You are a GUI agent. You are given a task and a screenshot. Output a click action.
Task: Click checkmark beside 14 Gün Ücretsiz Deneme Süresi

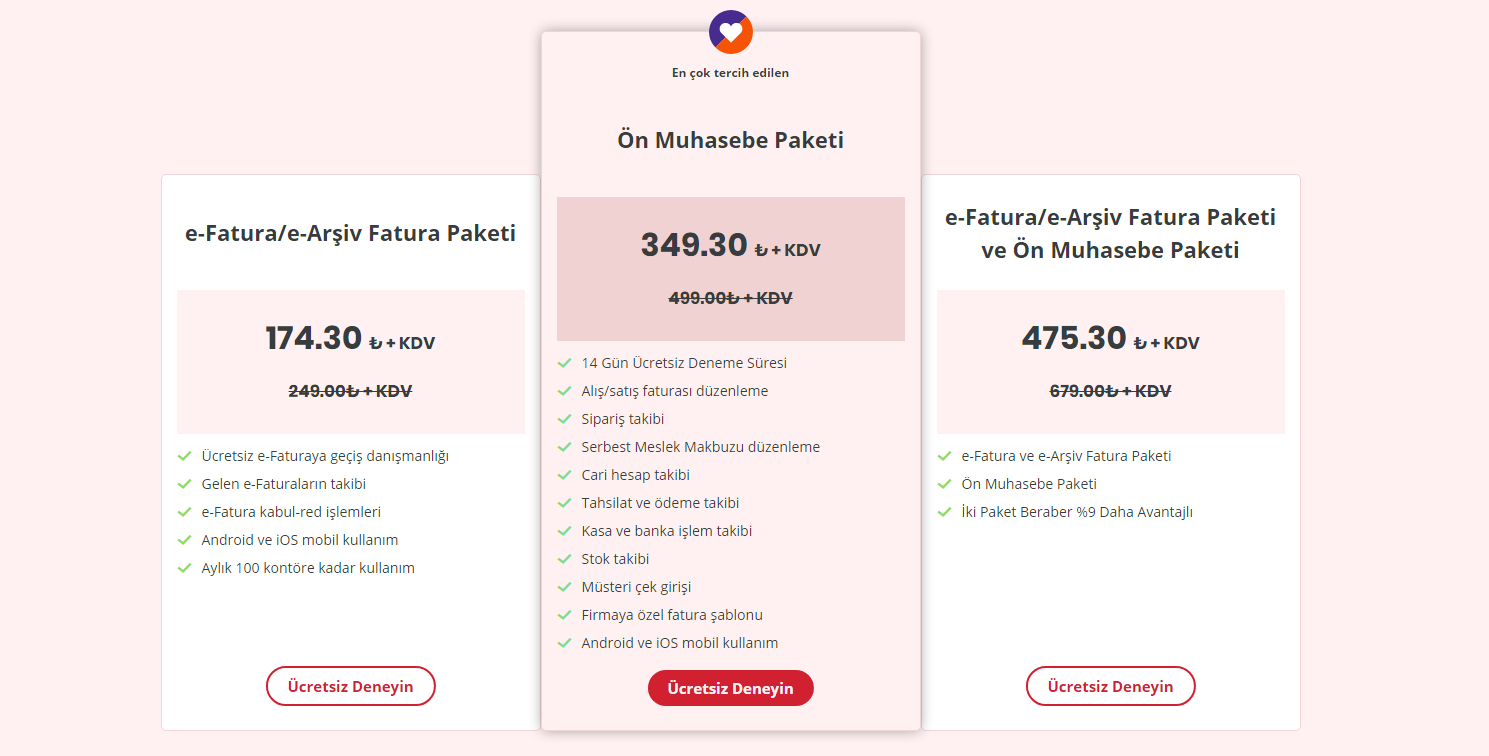pos(565,363)
